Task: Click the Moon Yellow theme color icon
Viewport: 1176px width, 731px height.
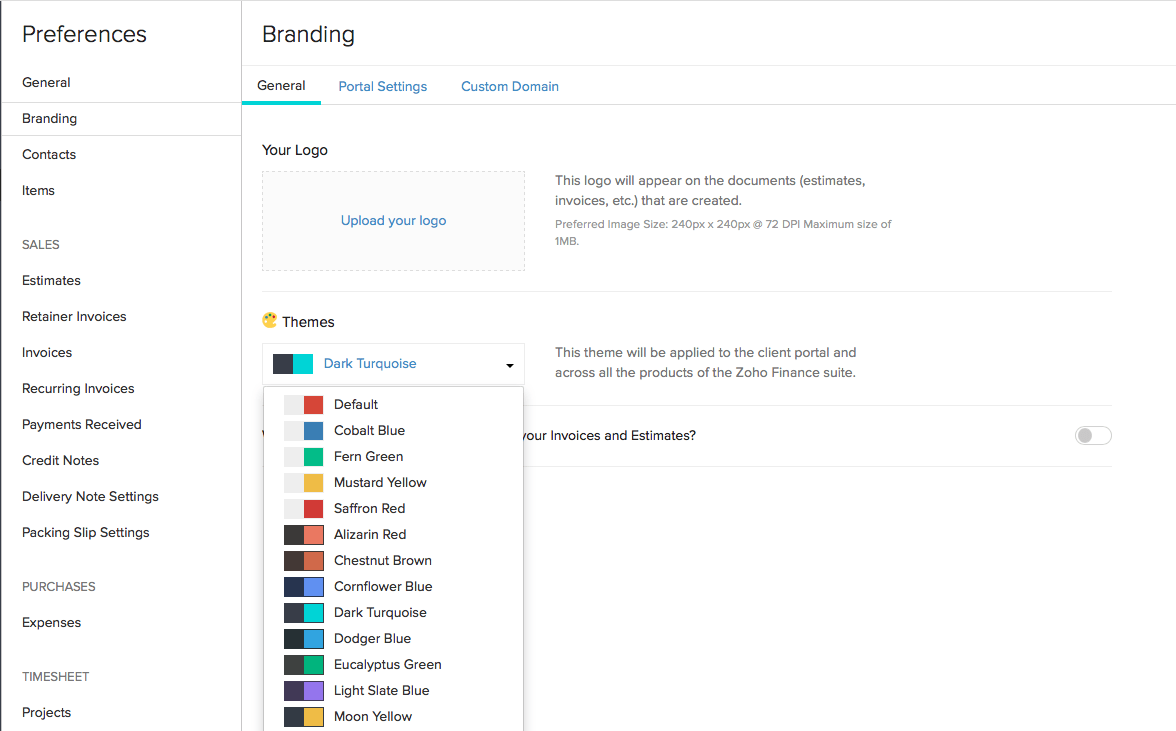Action: (x=303, y=716)
